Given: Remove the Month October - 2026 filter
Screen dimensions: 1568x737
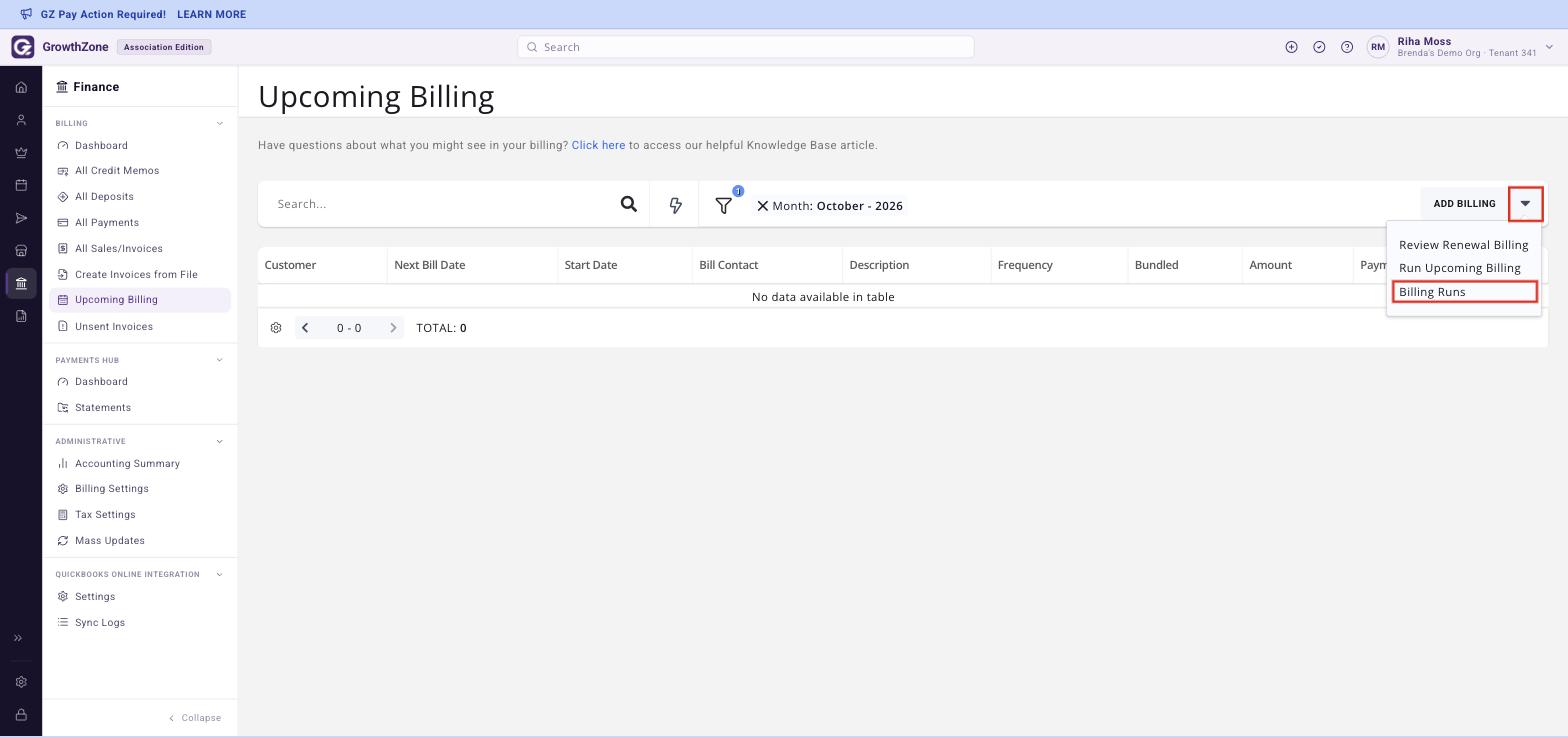Looking at the screenshot, I should (762, 206).
